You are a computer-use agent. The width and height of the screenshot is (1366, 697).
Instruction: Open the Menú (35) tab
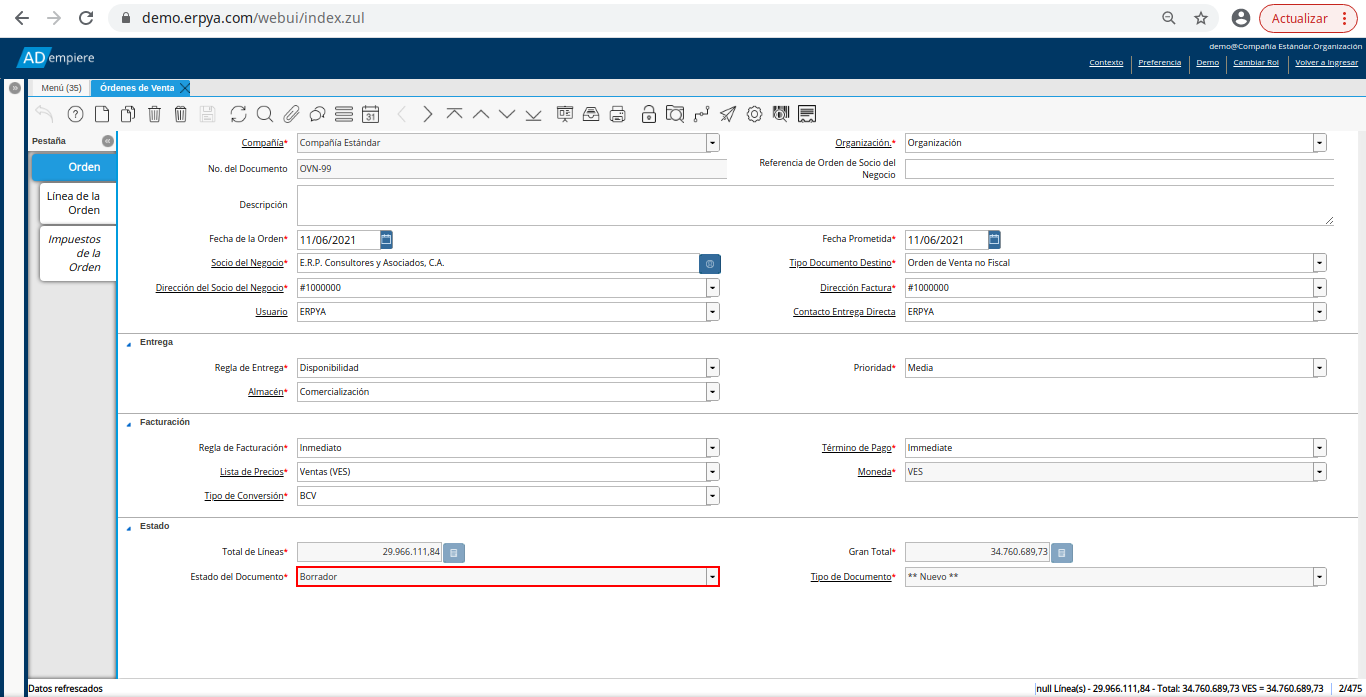[61, 88]
